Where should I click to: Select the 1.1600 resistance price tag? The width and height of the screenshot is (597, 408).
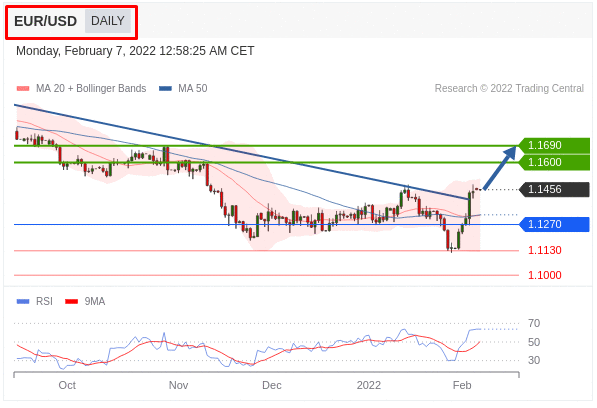[554, 163]
